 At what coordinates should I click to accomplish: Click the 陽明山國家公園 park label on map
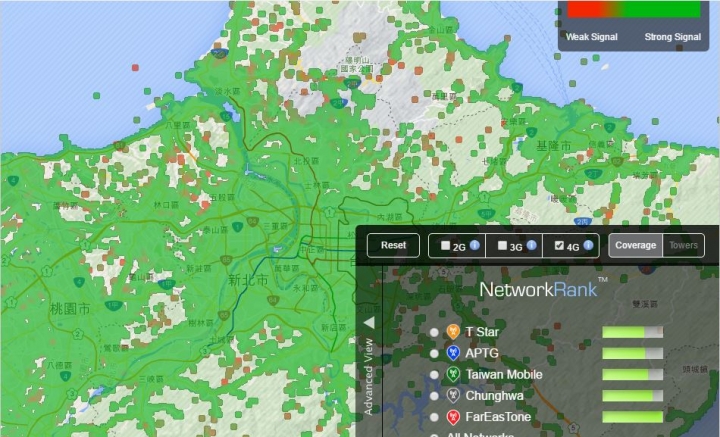357,64
